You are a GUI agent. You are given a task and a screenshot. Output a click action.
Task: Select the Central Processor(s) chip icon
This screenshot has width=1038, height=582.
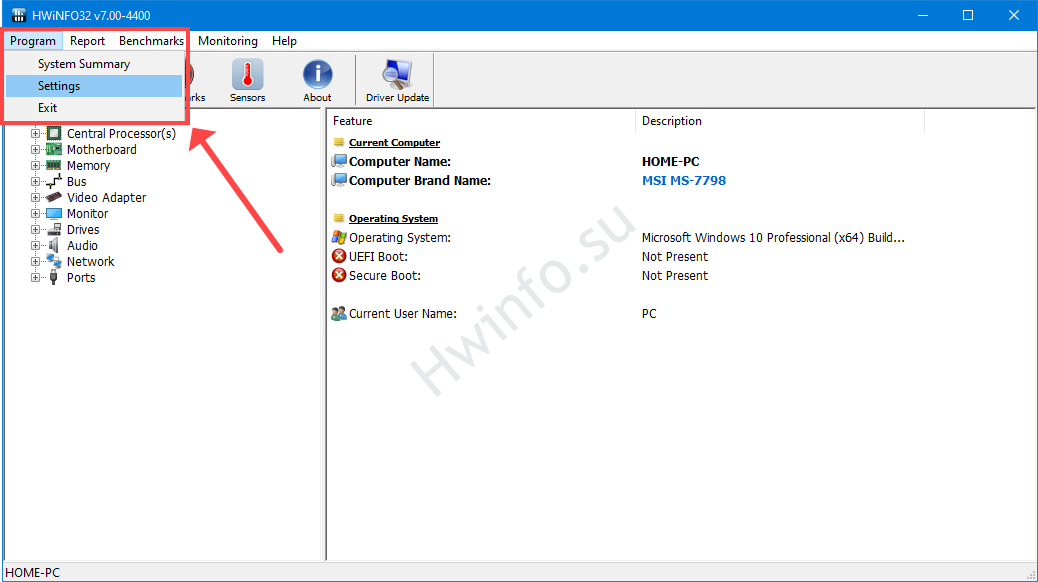[x=54, y=134]
